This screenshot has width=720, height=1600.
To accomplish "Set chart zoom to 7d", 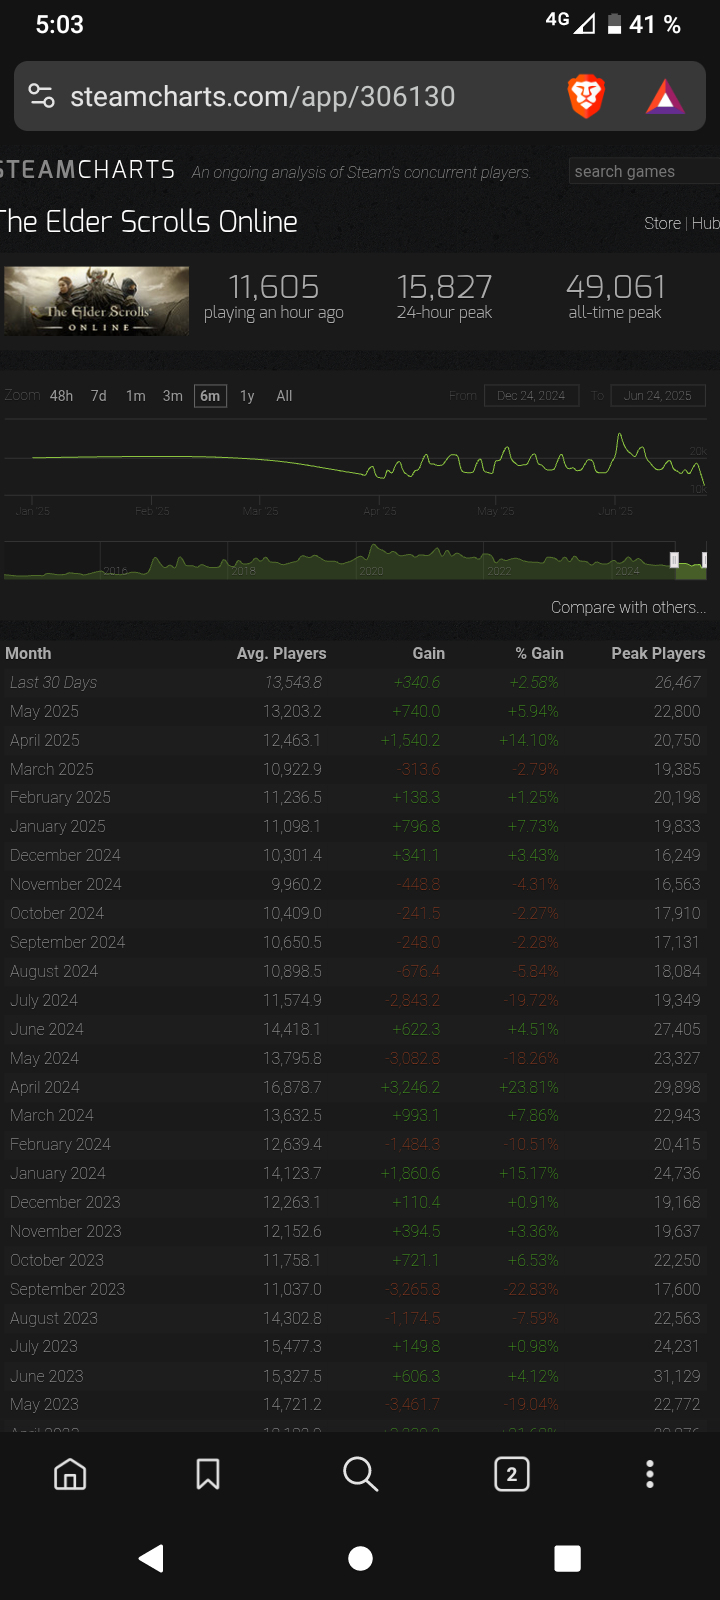I will (x=98, y=396).
